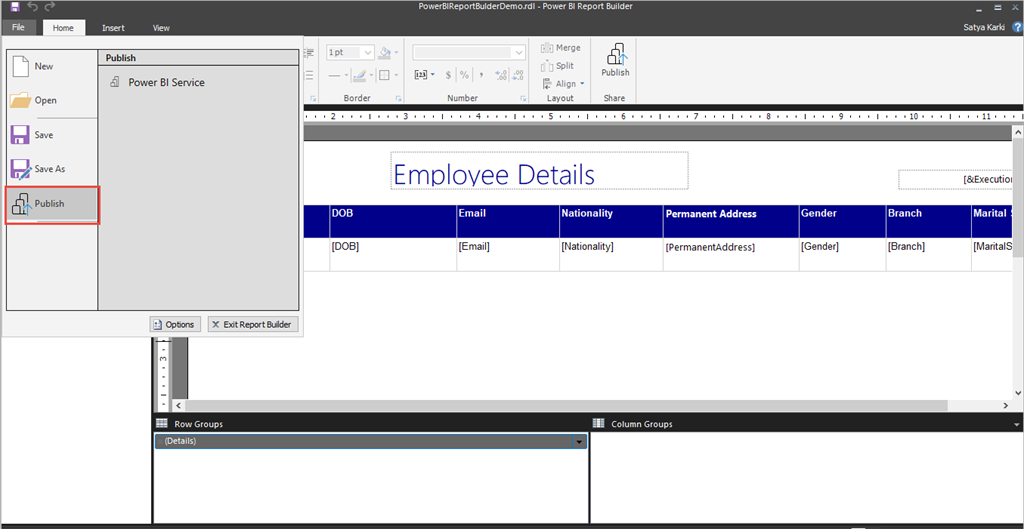Viewport: 1024px width, 529px height.
Task: Open the Align dropdown in Layout
Action: 564,84
